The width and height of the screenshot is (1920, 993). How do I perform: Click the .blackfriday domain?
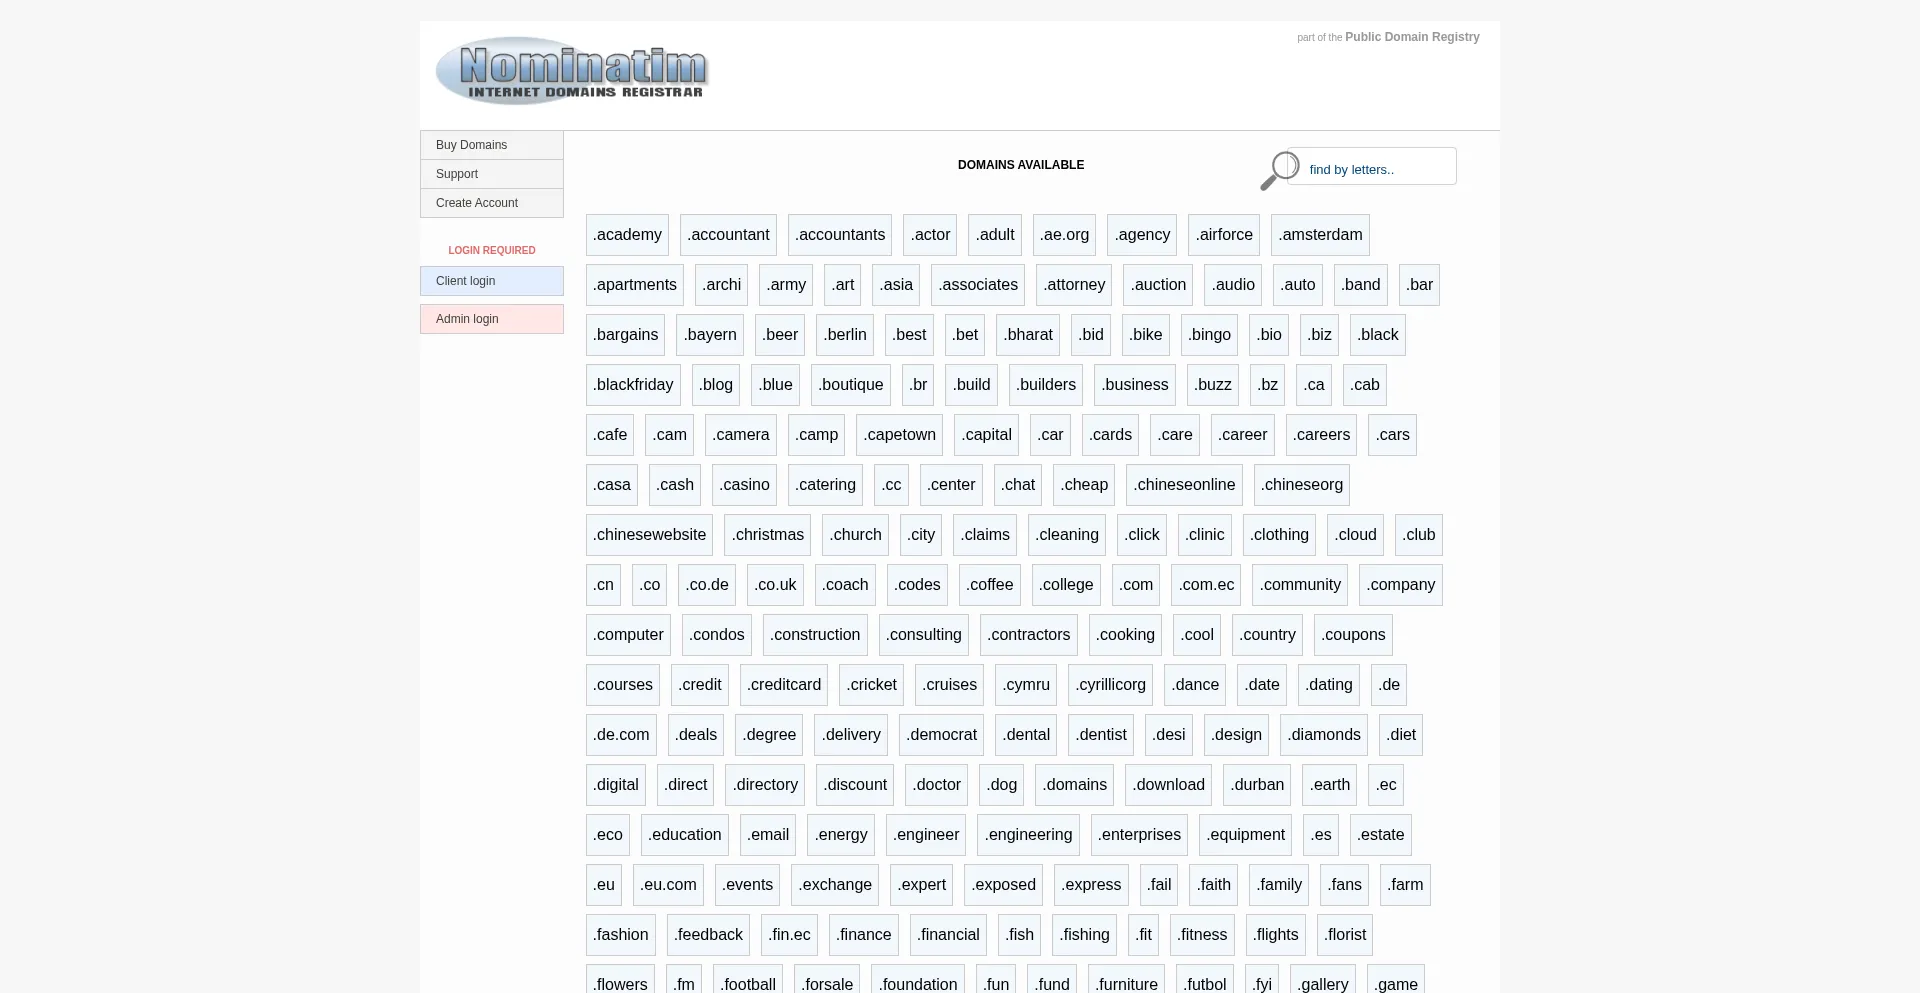pos(633,385)
